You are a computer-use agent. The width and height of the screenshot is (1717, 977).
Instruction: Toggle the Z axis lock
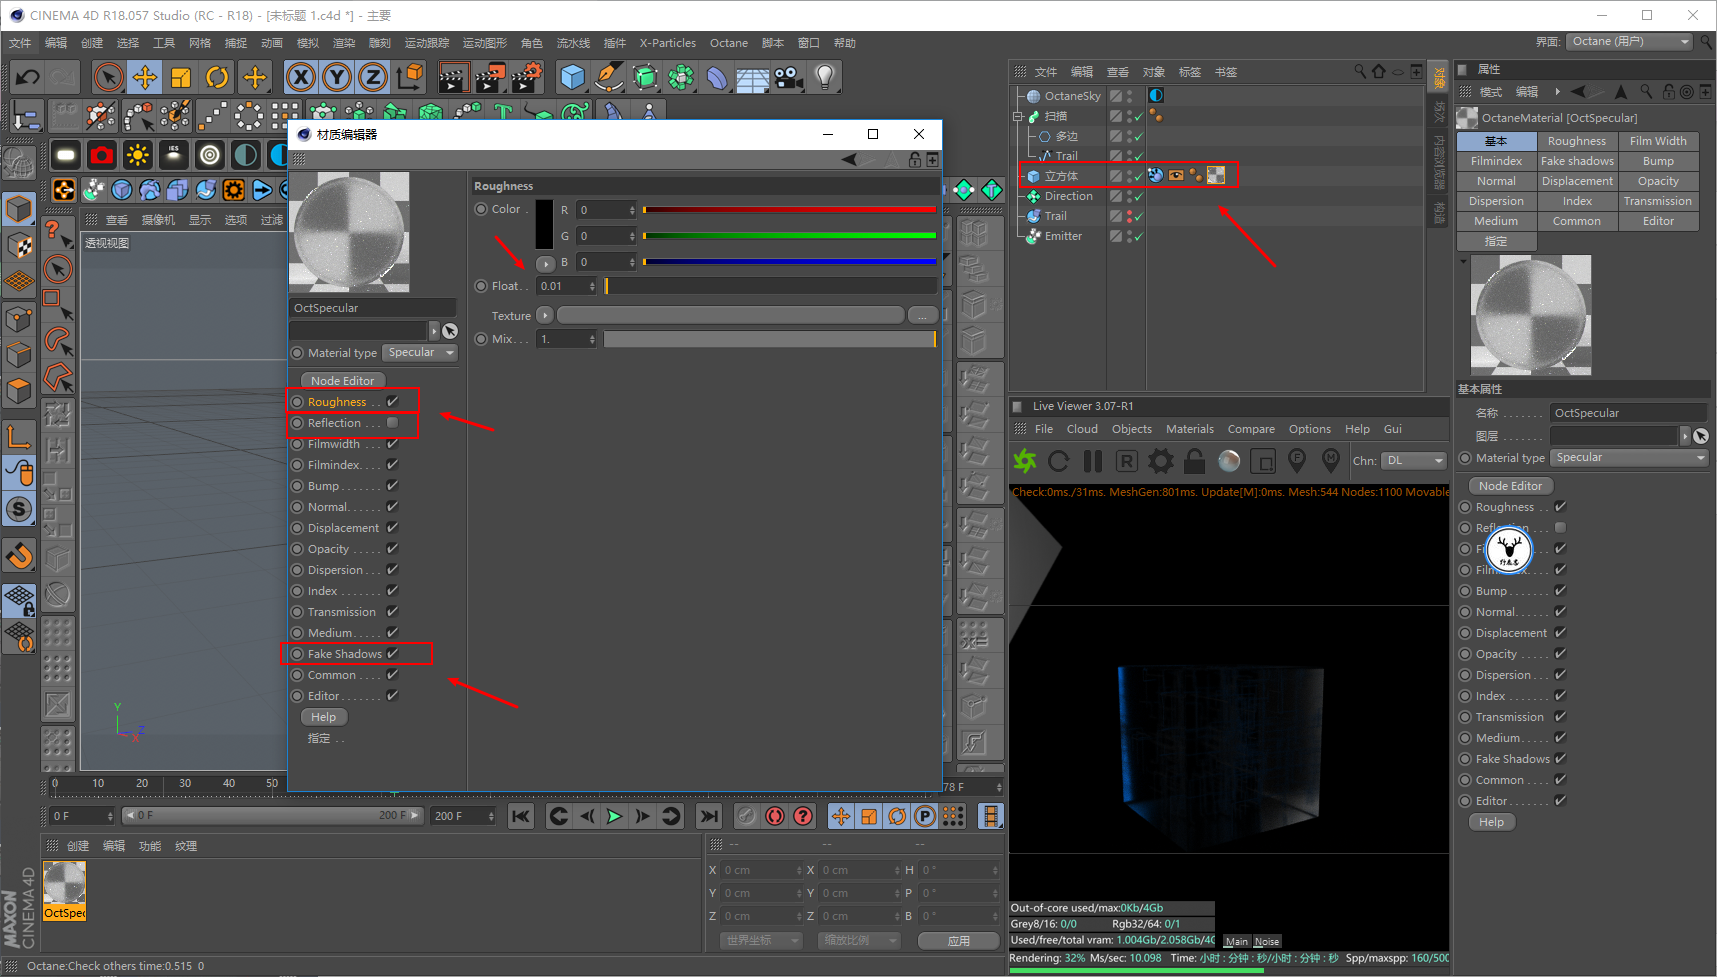point(373,77)
